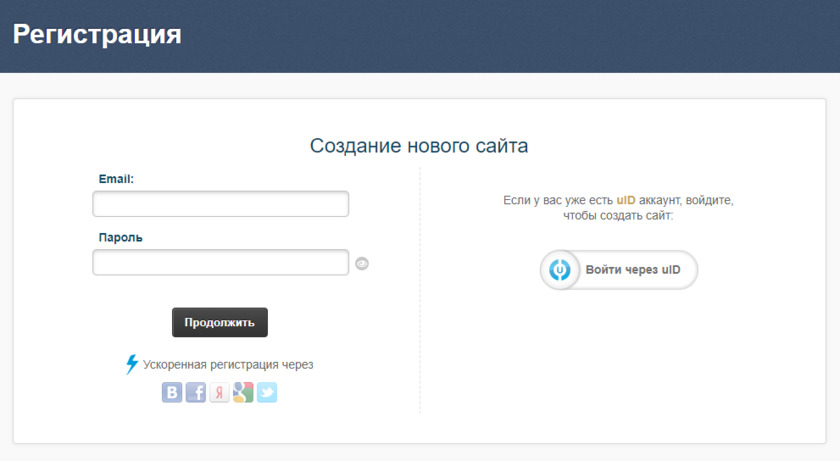Click the Регистрация page heading
Viewport: 840px width, 461px height.
[97, 35]
